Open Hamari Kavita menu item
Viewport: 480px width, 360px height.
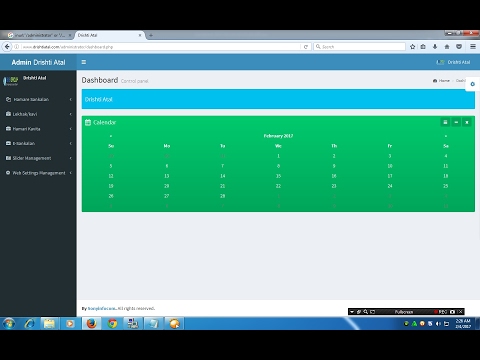click(38, 129)
